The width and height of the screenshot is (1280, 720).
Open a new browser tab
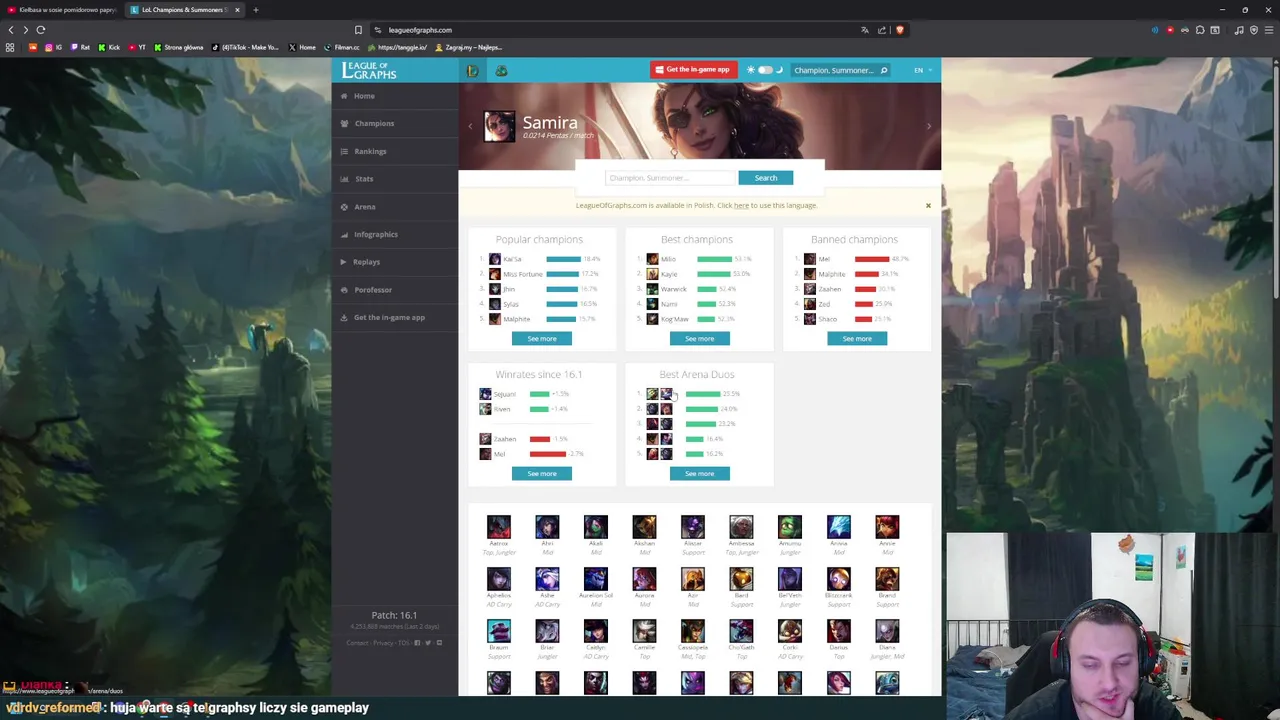coord(255,10)
